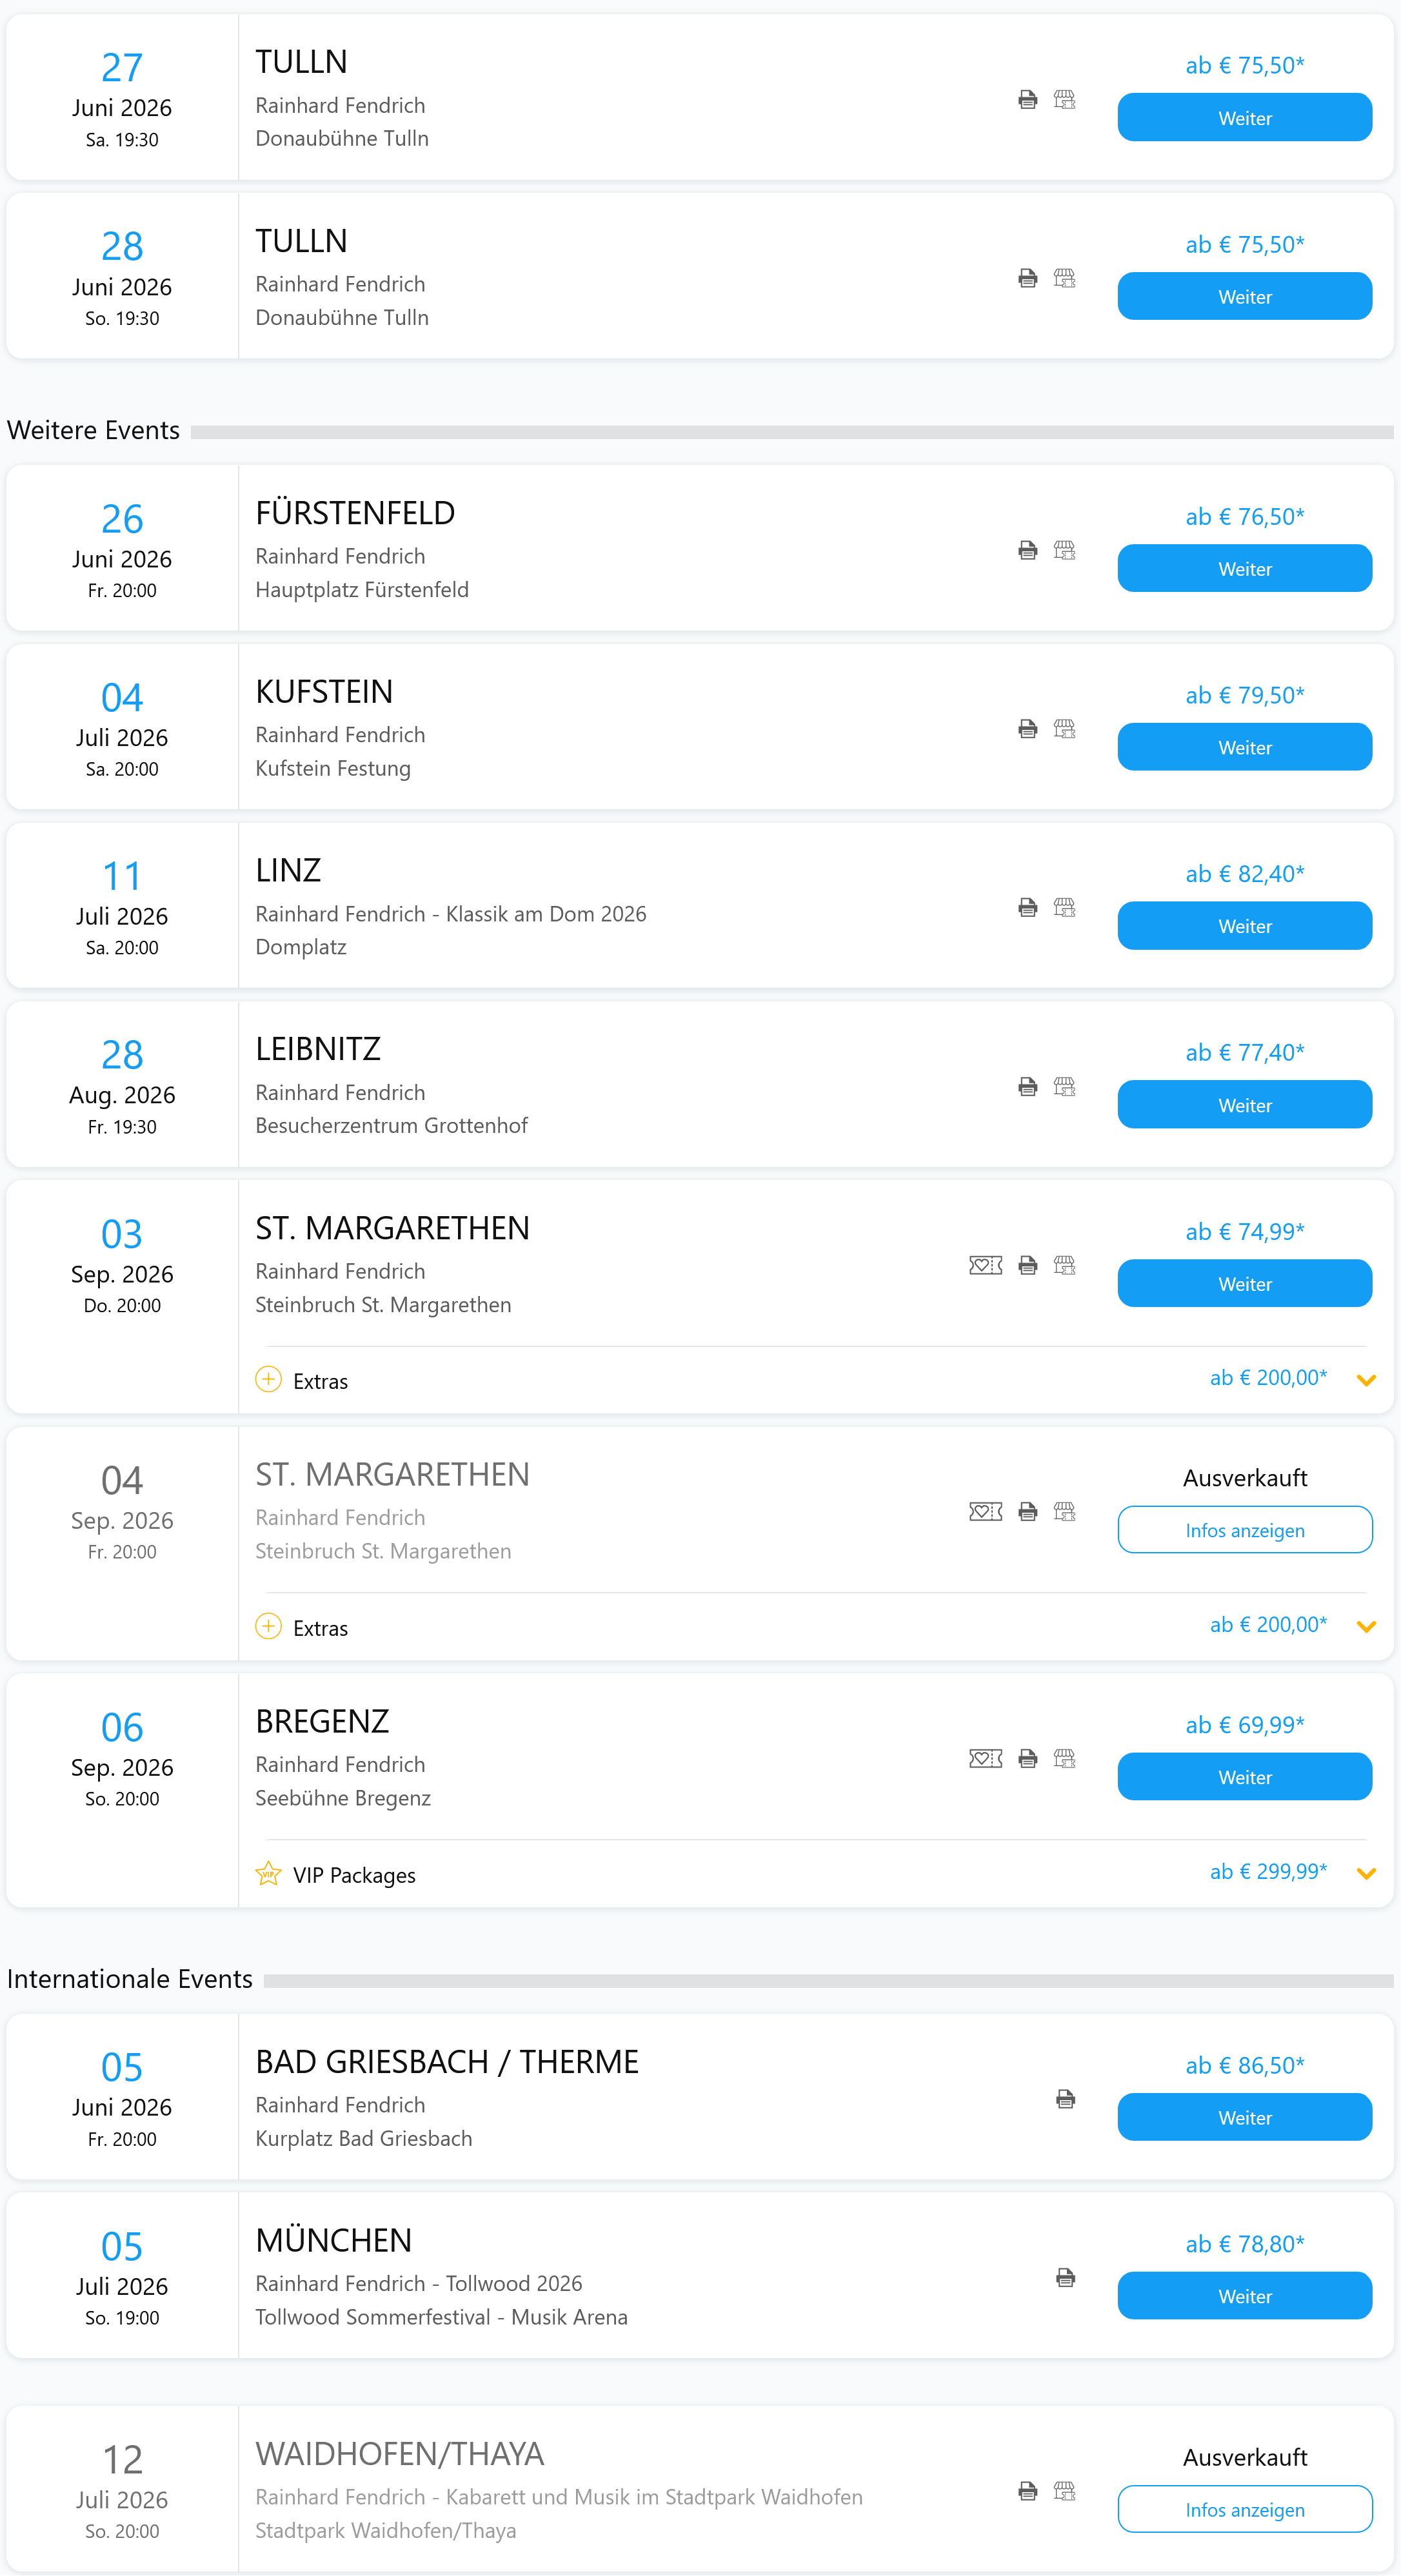
Task: Click box office icon for Kufstein event
Action: tap(1064, 729)
